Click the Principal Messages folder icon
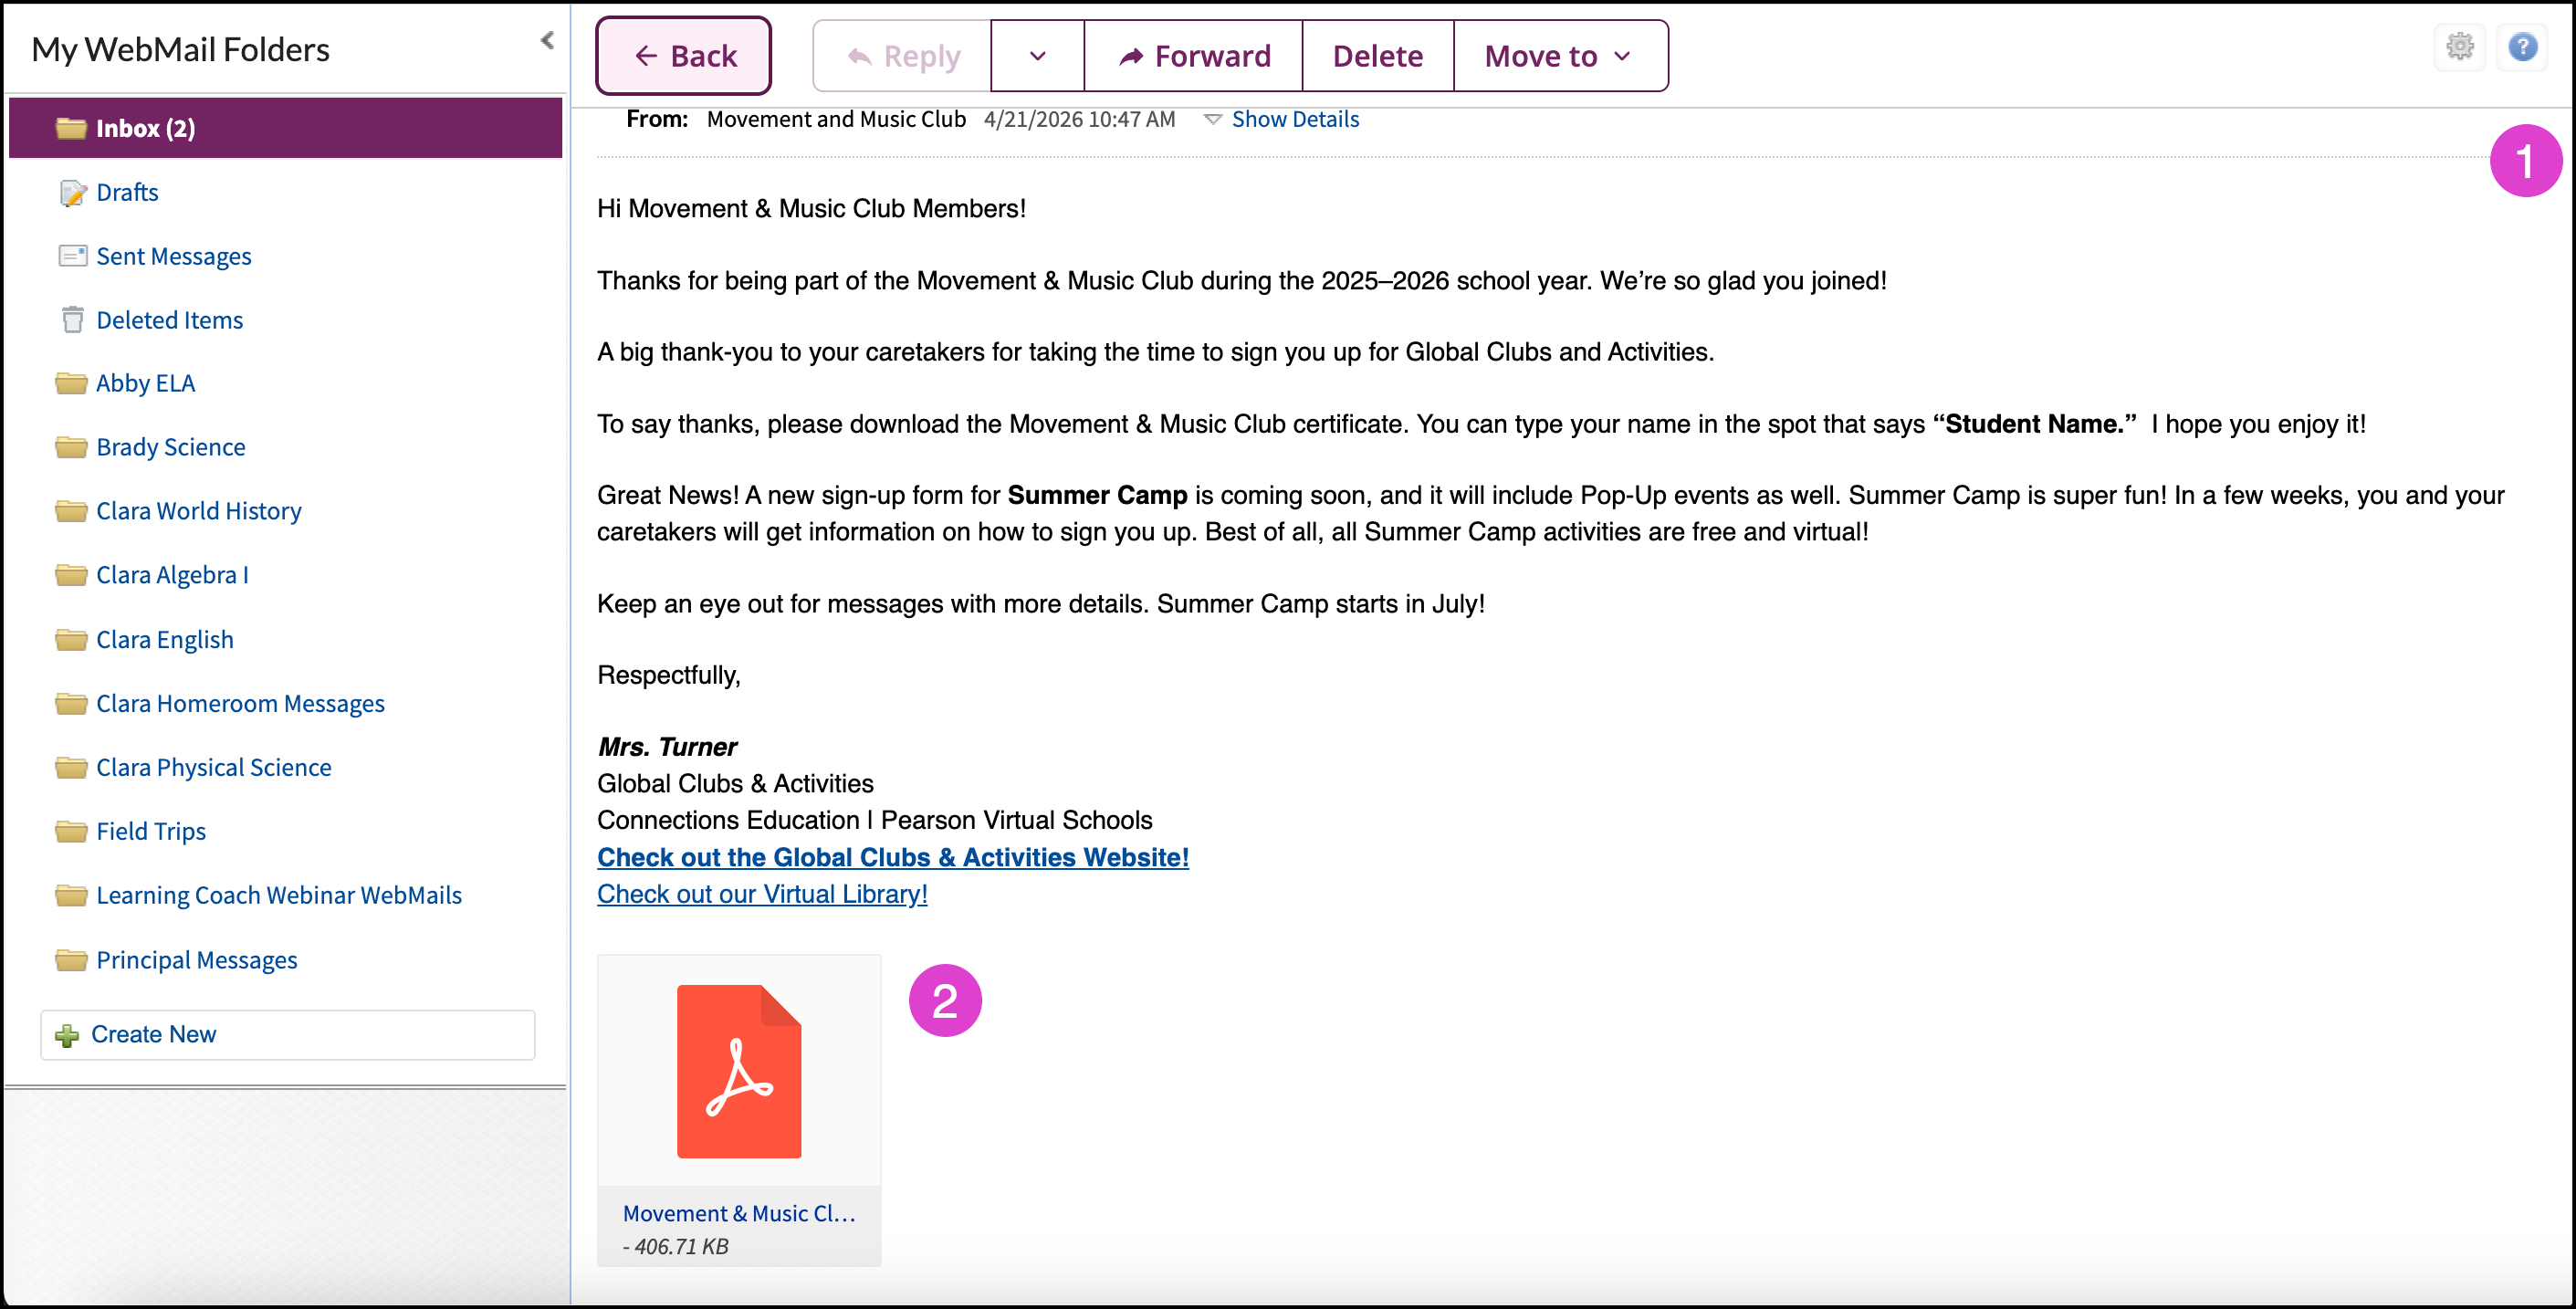2576x1309 pixels. coord(71,960)
